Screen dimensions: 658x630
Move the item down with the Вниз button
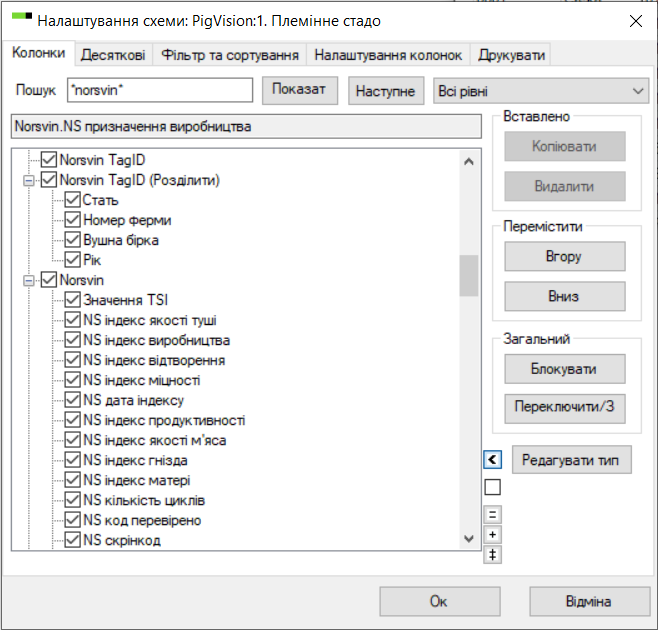click(565, 296)
